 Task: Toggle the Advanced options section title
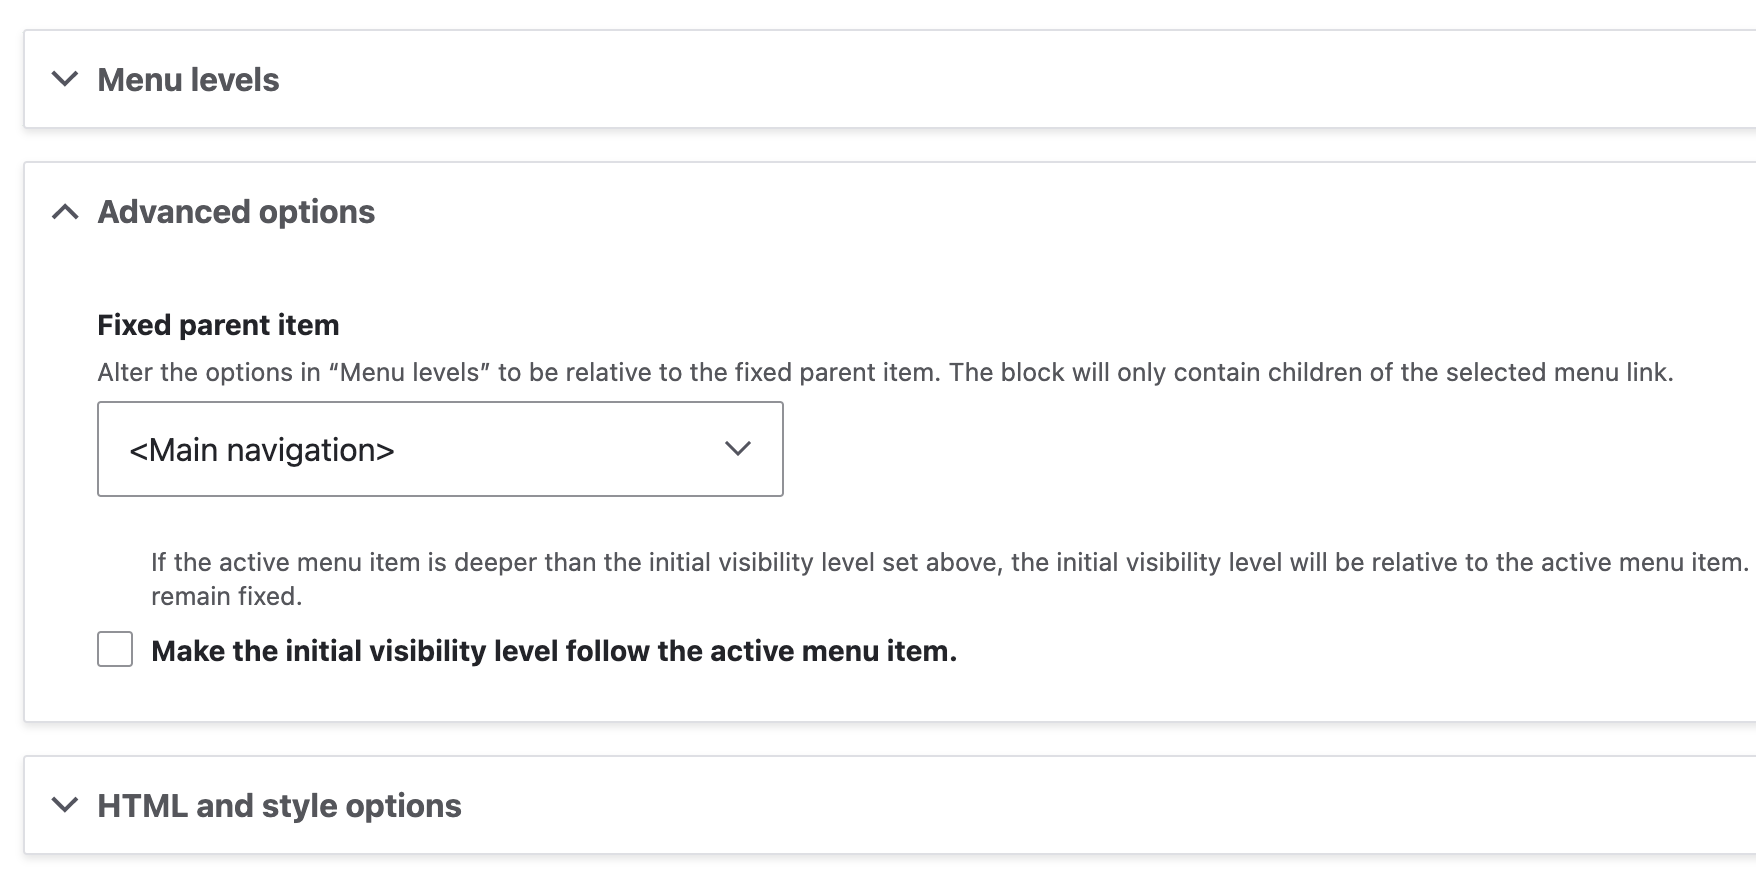(x=236, y=212)
